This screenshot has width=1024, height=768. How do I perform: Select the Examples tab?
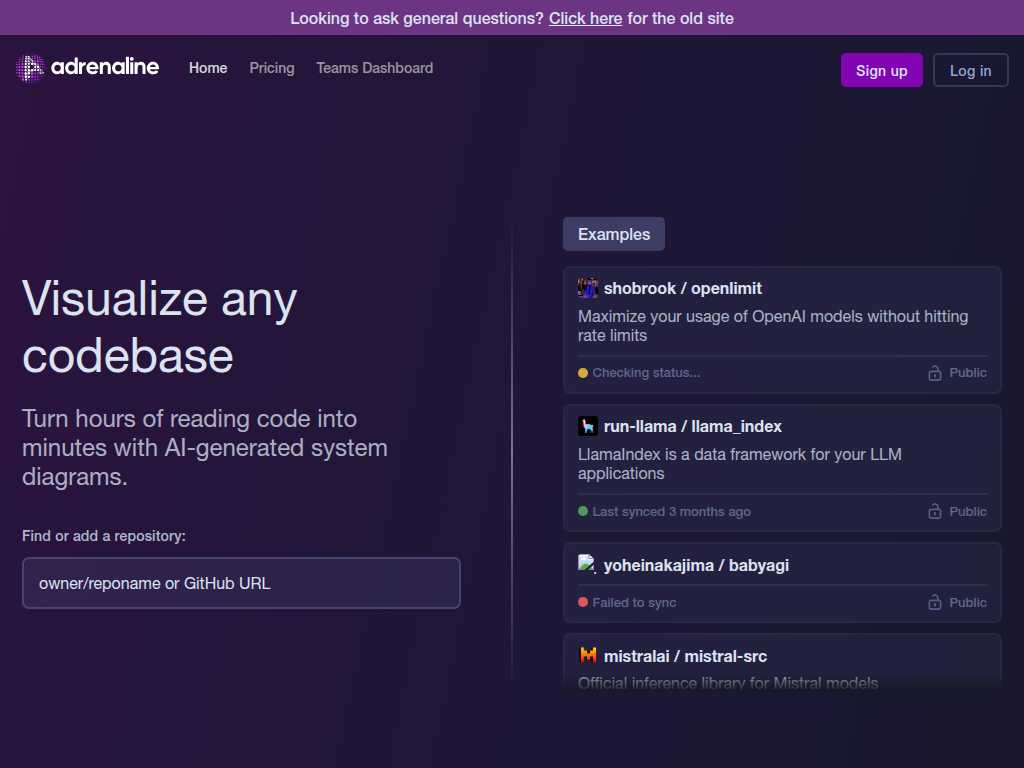[x=614, y=234]
